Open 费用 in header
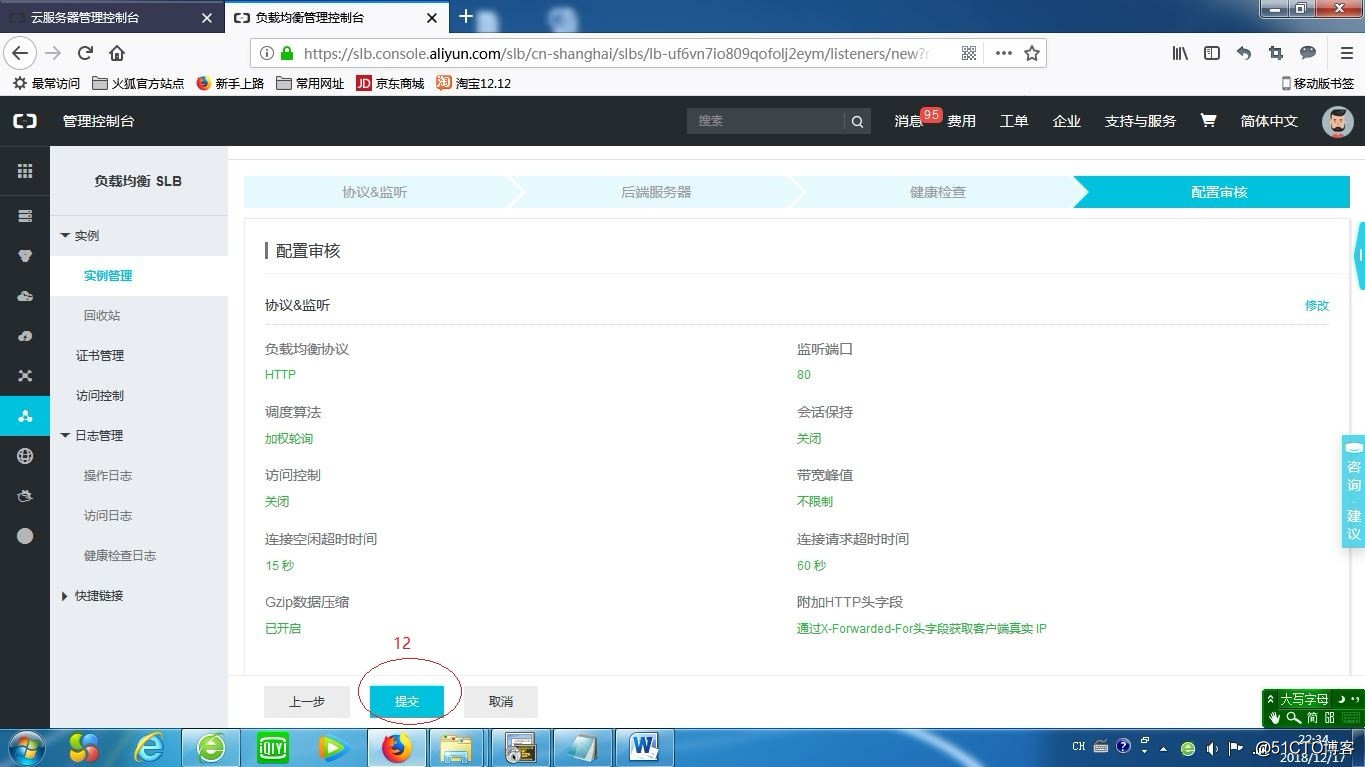Image resolution: width=1365 pixels, height=767 pixels. pos(962,121)
